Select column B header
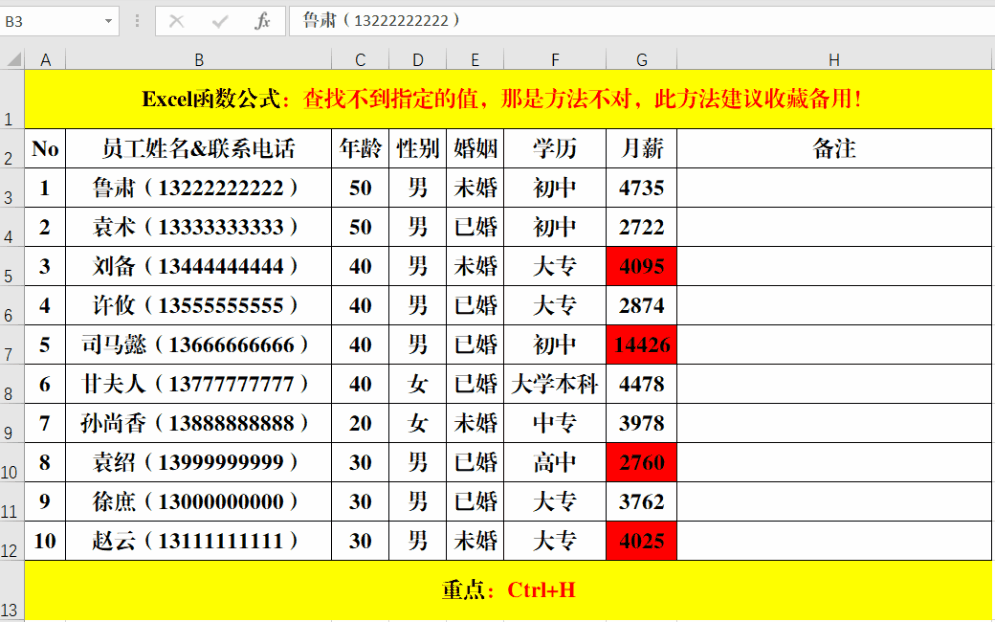Viewport: 995px width, 622px height. 199,60
